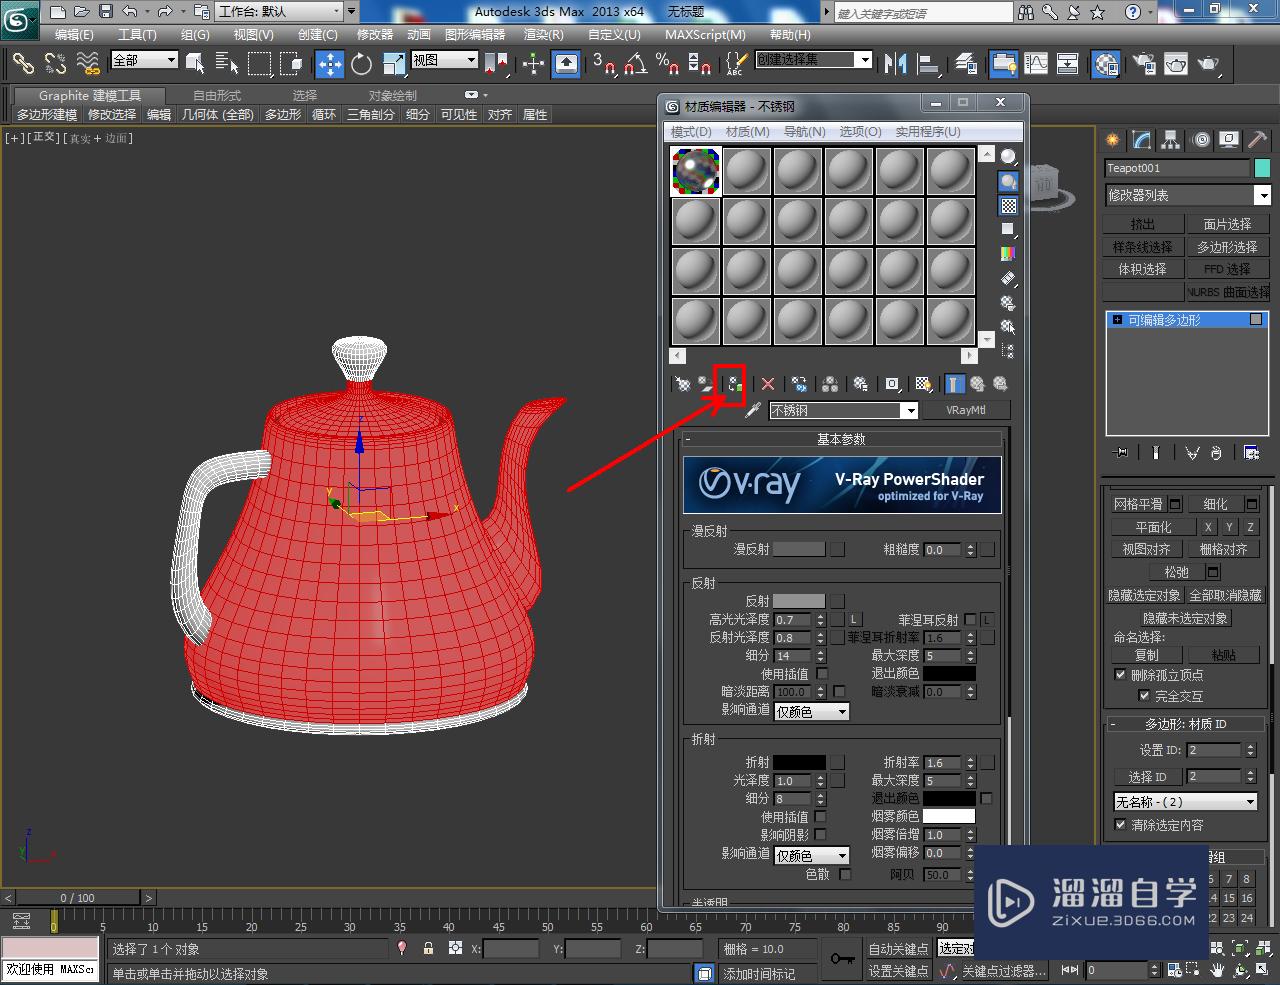This screenshot has width=1280, height=985.
Task: Uncheck 删除孤立顶点 checkbox
Action: tap(1120, 675)
